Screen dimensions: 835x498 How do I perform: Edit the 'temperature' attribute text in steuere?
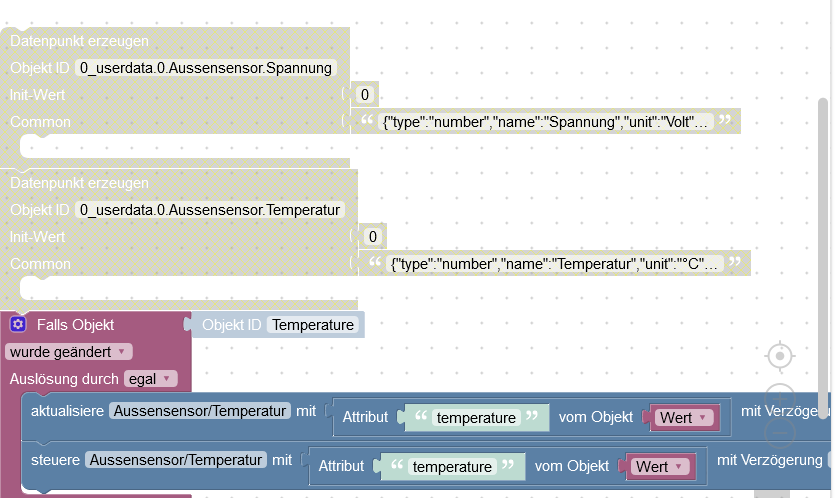(x=452, y=467)
